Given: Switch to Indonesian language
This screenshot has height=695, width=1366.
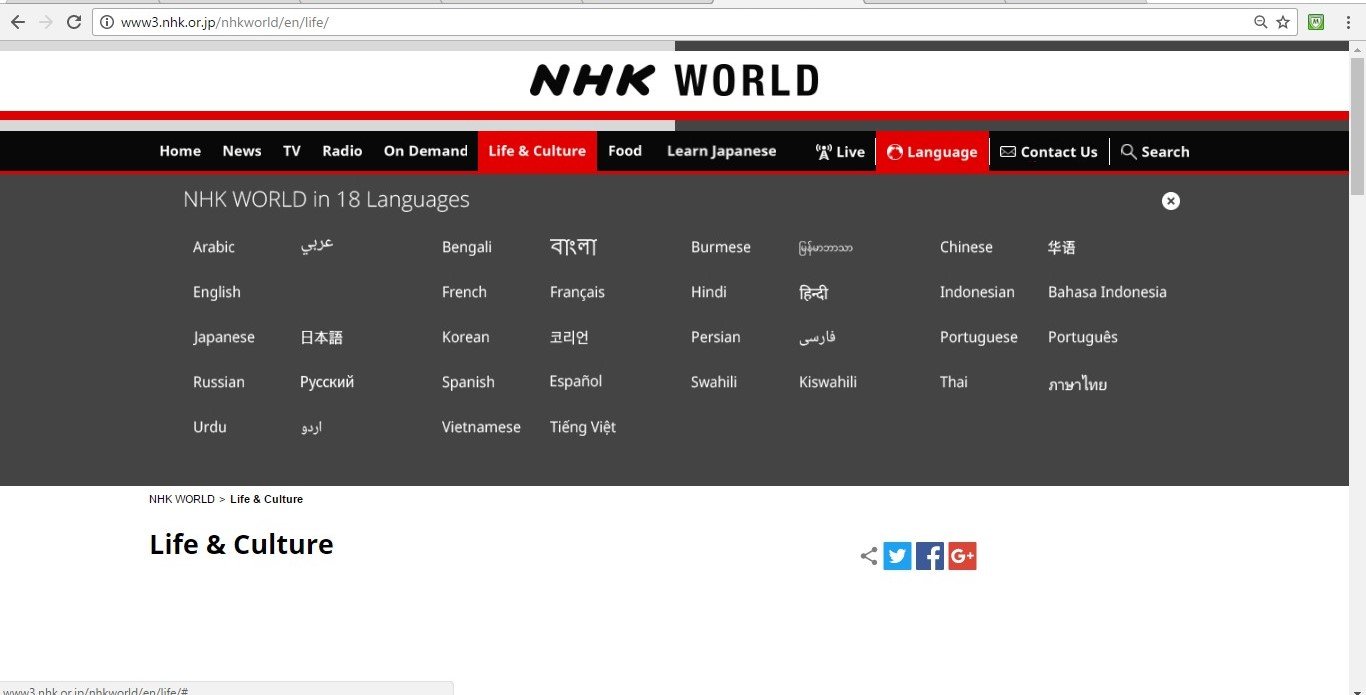Looking at the screenshot, I should 977,292.
